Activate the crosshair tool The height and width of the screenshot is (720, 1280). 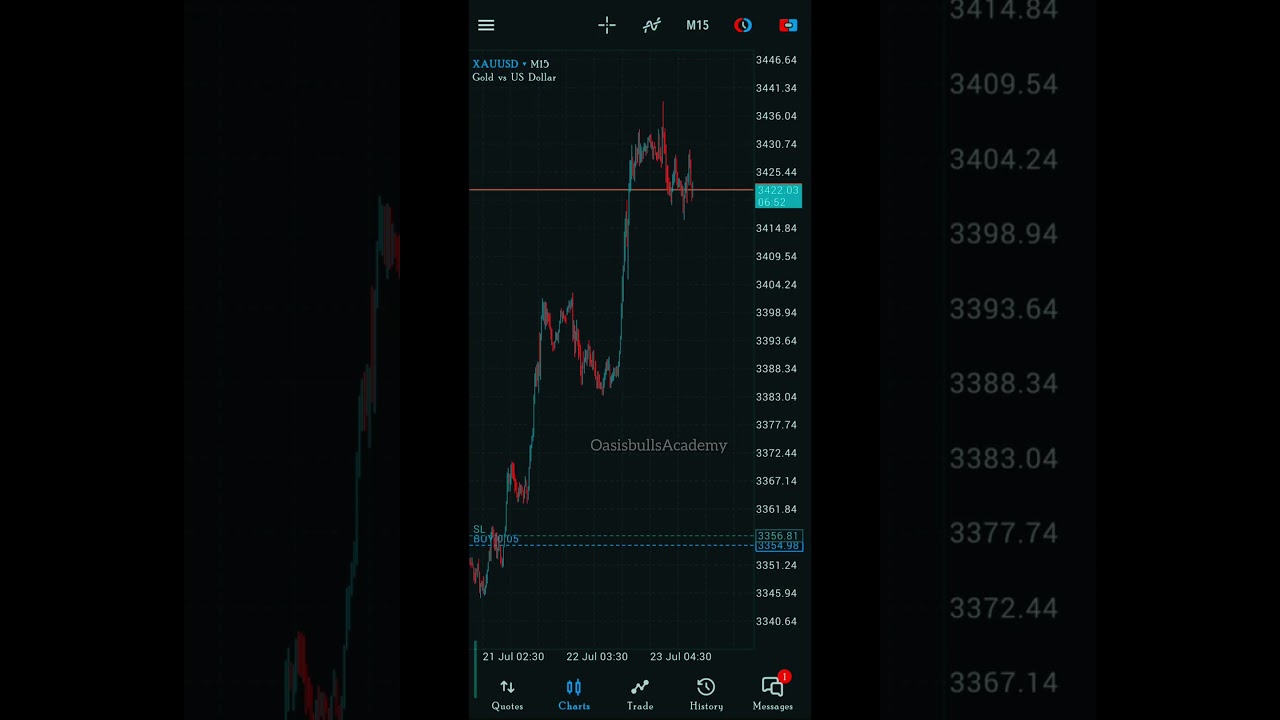607,25
